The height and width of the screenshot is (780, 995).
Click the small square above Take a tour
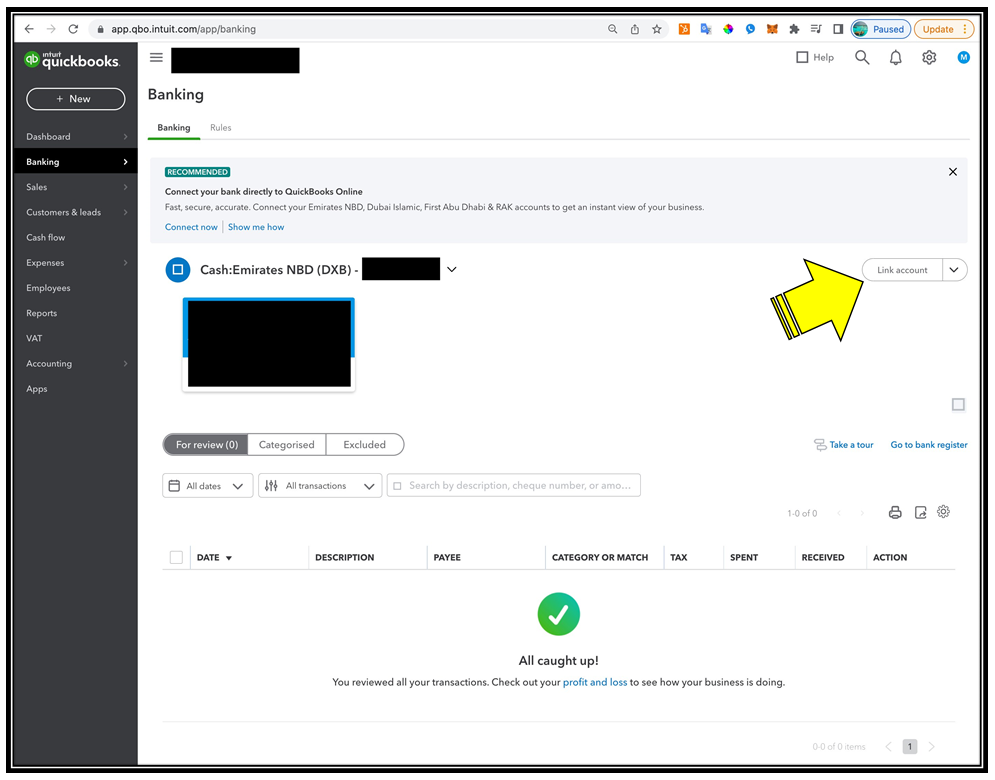[958, 405]
